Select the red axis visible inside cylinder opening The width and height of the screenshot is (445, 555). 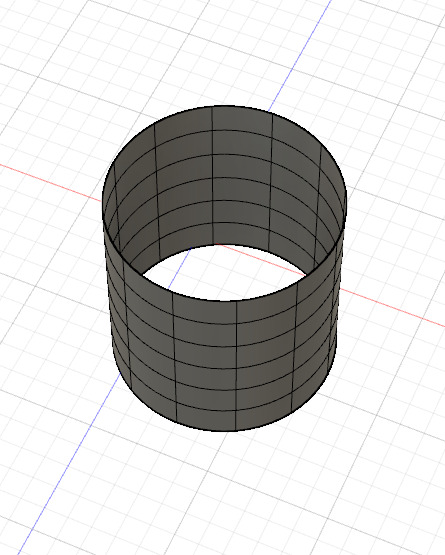point(261,259)
